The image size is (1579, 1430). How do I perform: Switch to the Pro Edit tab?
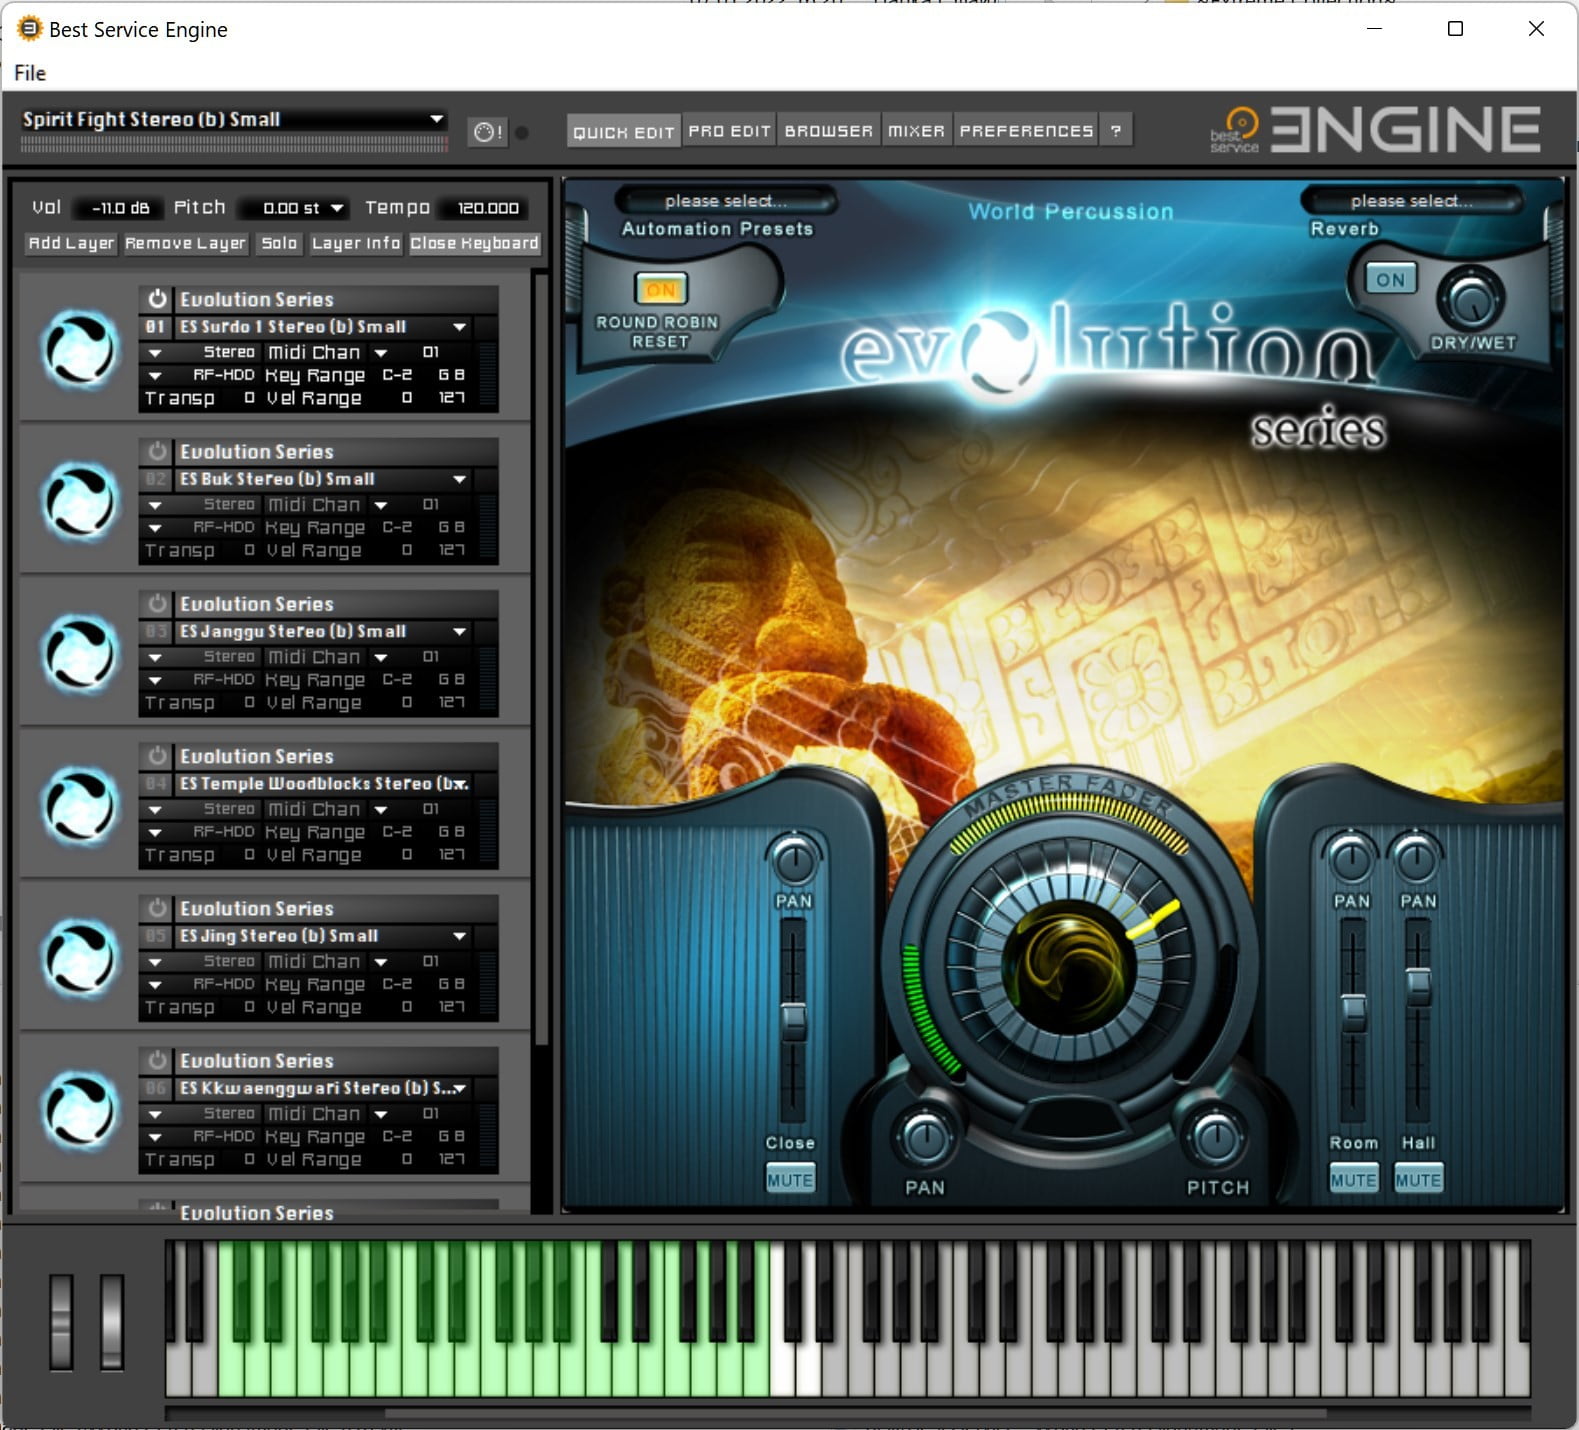(729, 131)
